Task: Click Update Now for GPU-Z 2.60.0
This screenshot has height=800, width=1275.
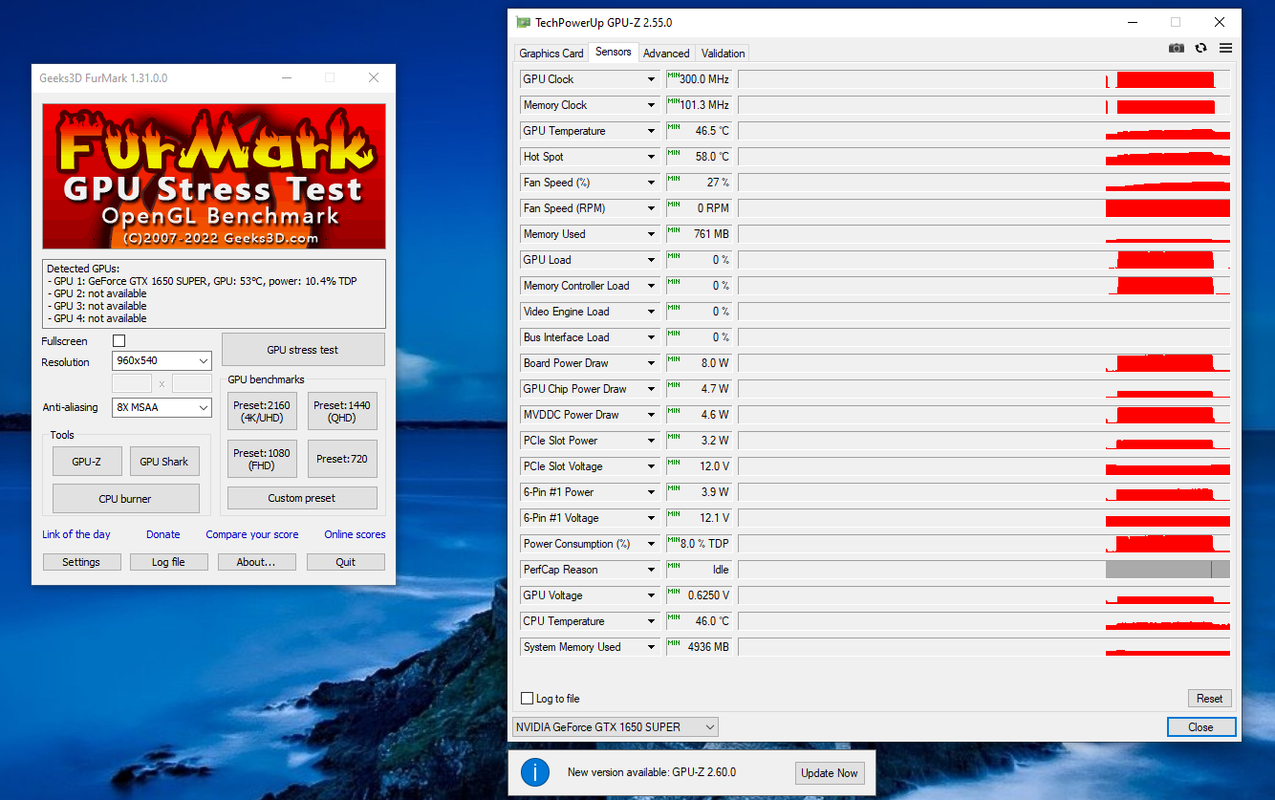Action: (x=829, y=773)
